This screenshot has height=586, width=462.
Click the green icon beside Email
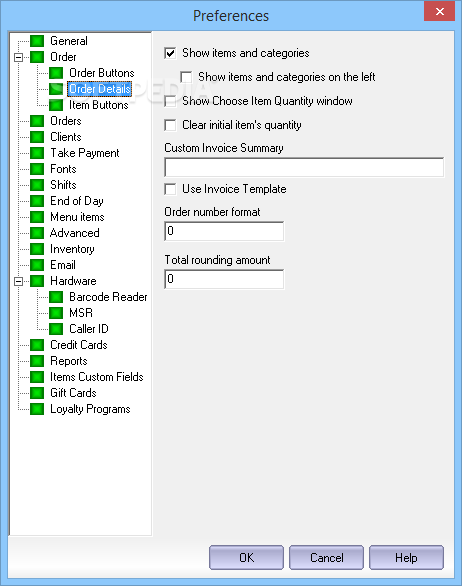37,265
